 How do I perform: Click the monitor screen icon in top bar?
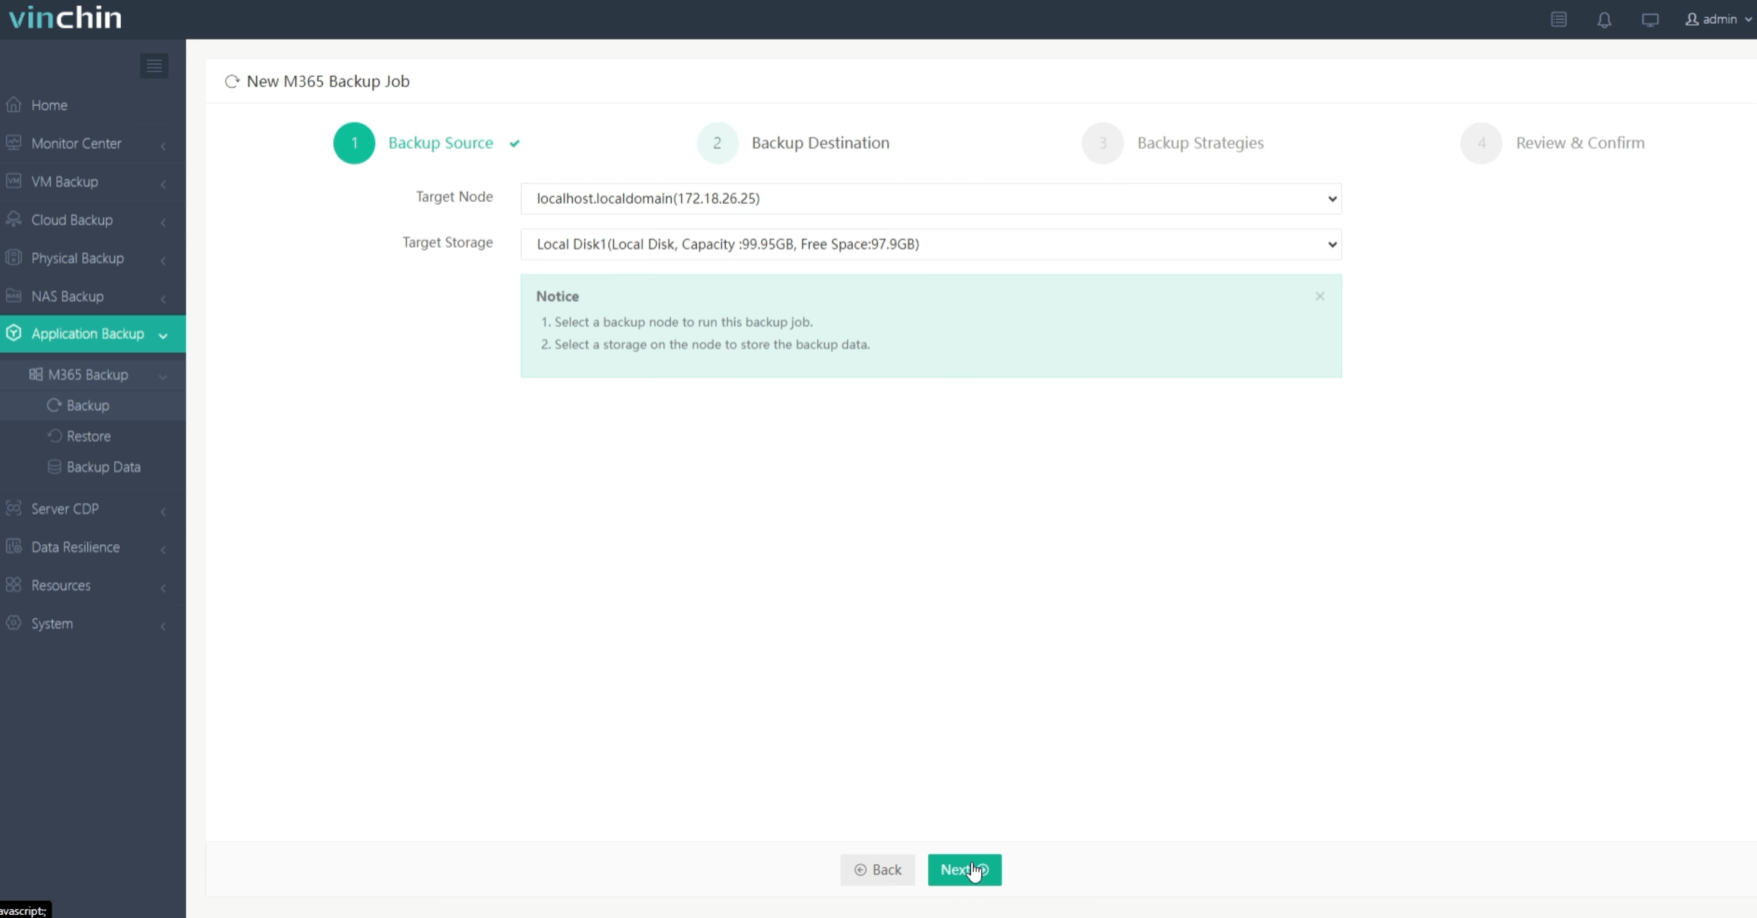click(1650, 19)
